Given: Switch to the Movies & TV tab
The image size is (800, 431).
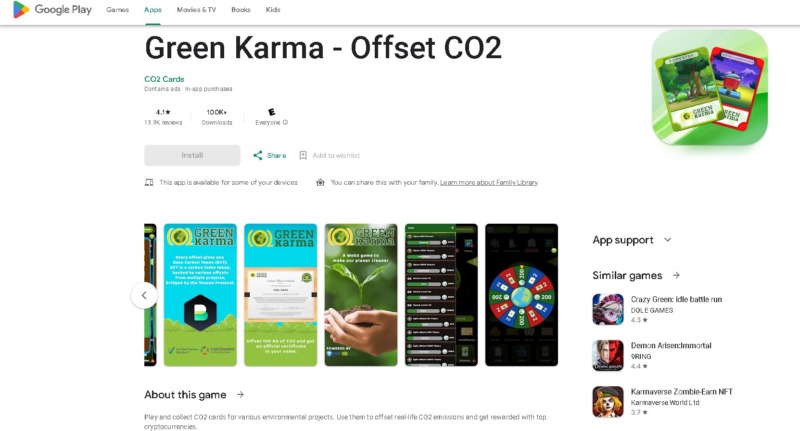Looking at the screenshot, I should [x=196, y=10].
